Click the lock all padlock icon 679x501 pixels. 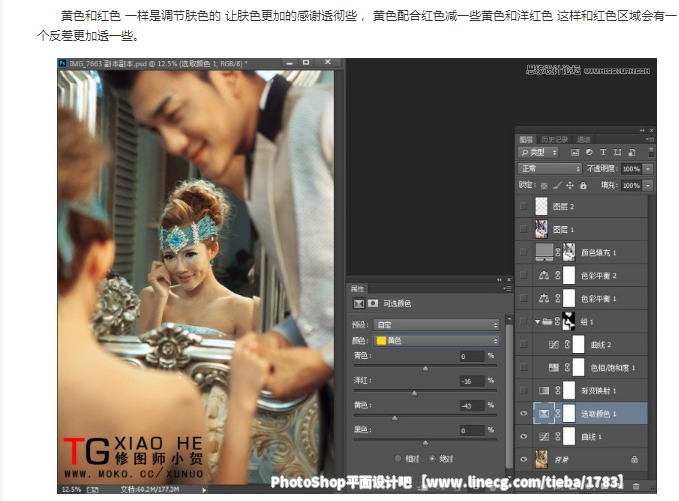tap(583, 185)
